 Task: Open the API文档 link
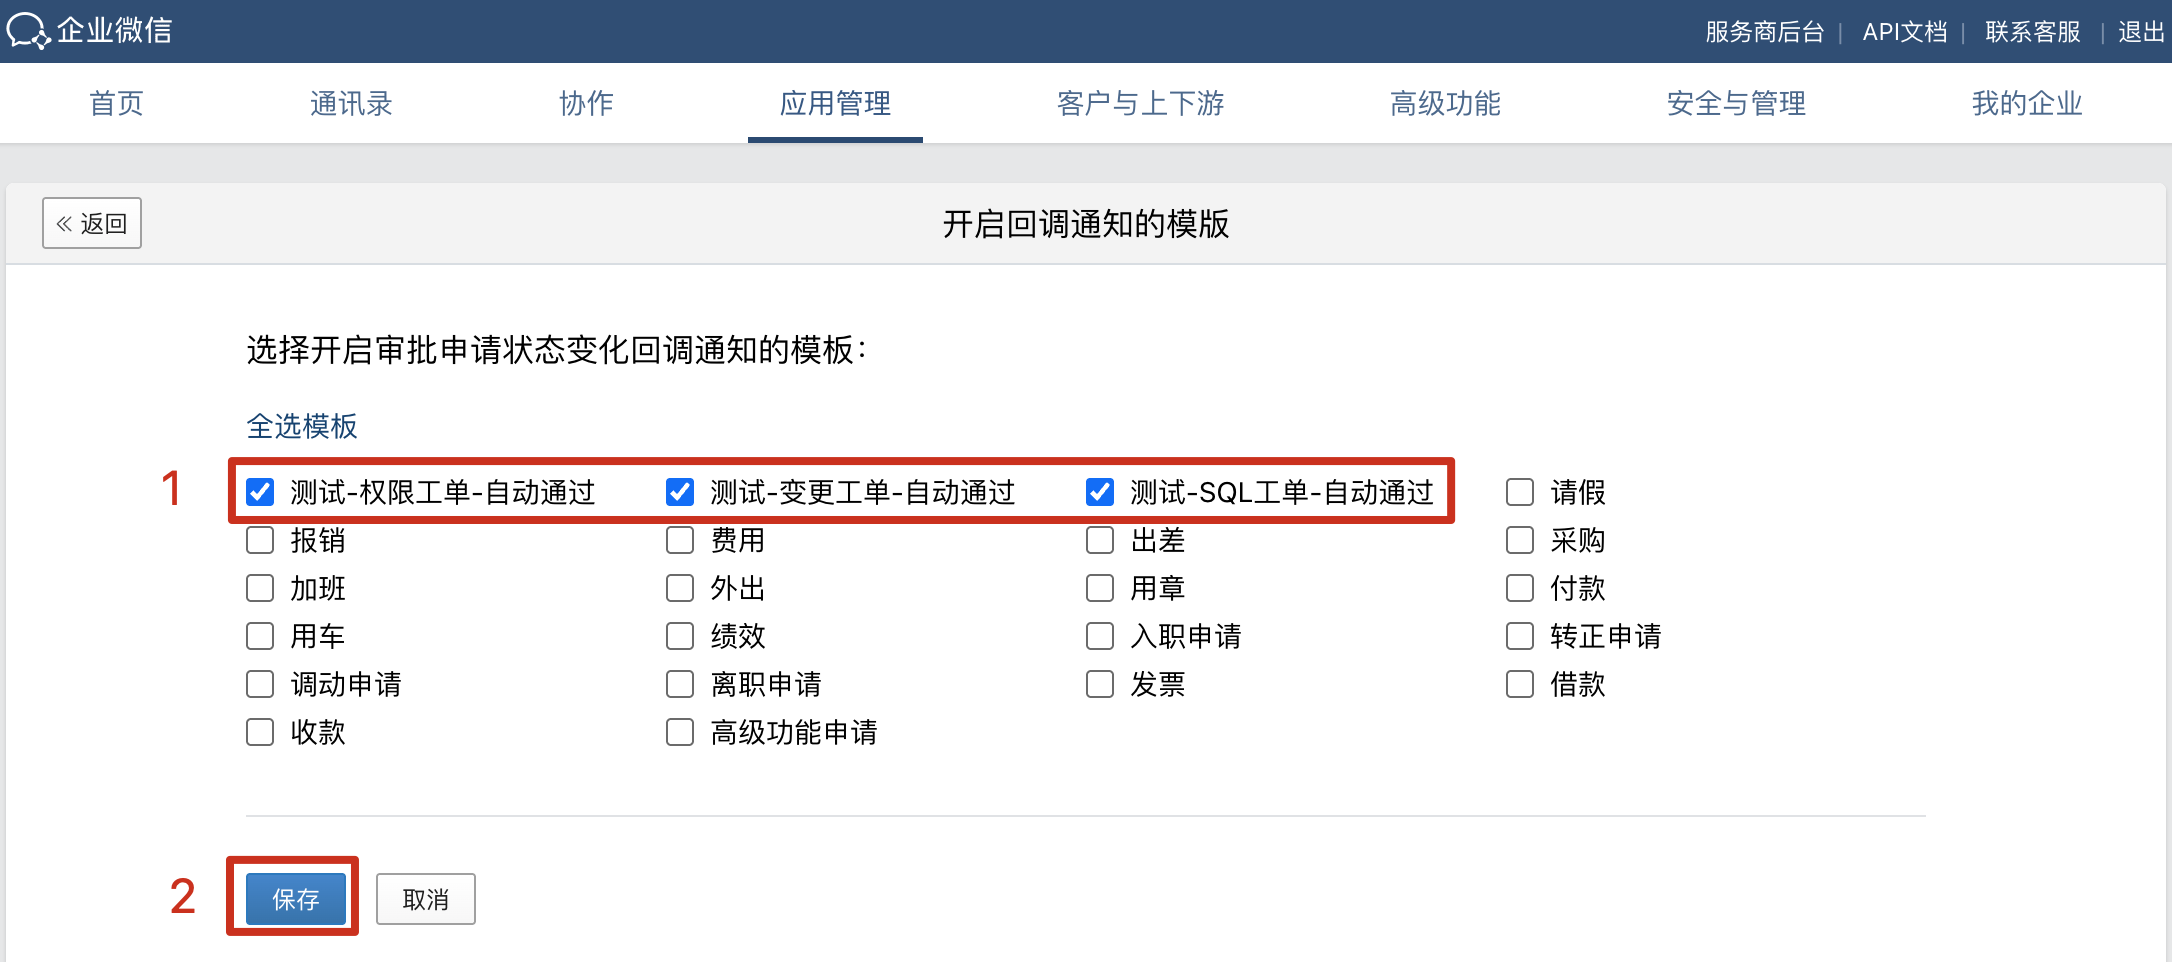pyautogui.click(x=1904, y=32)
